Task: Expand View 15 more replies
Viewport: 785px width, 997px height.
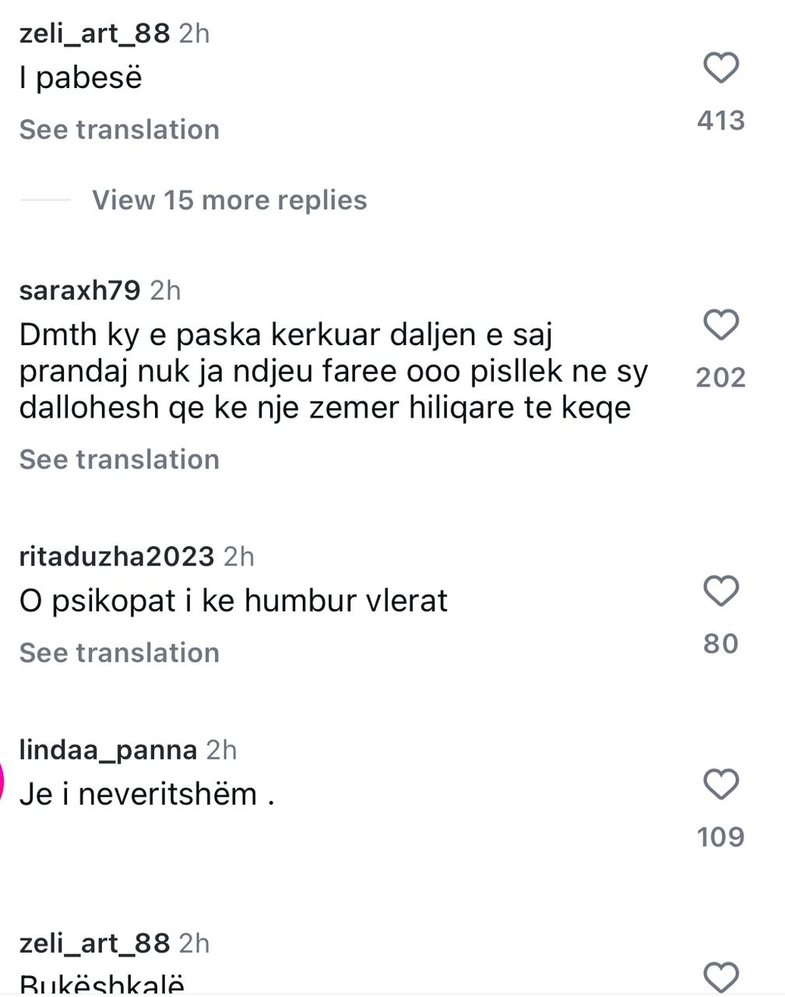Action: 229,200
